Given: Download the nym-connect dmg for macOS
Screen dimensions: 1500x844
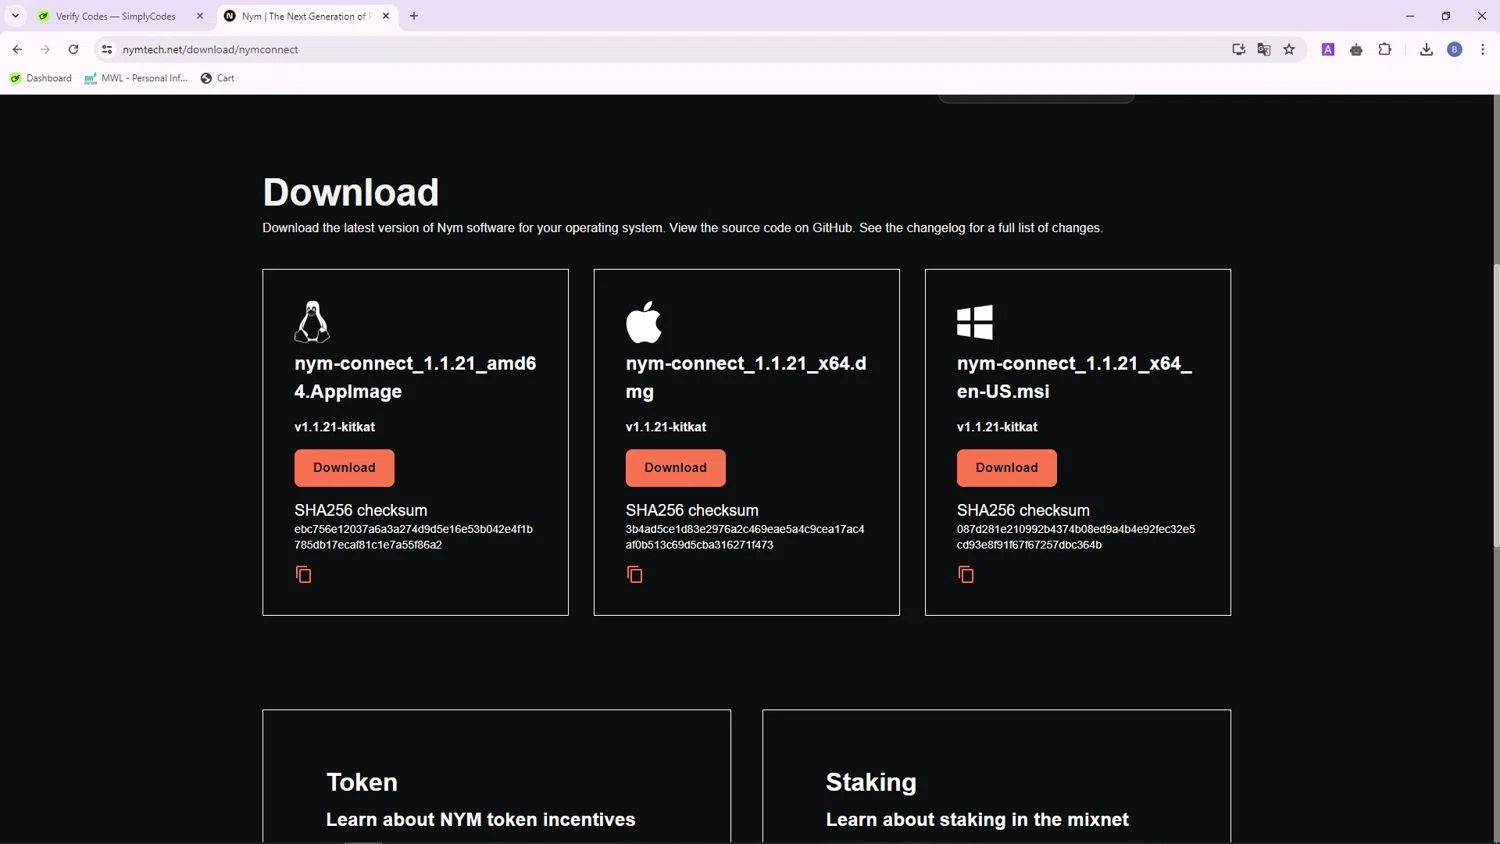Looking at the screenshot, I should [675, 468].
